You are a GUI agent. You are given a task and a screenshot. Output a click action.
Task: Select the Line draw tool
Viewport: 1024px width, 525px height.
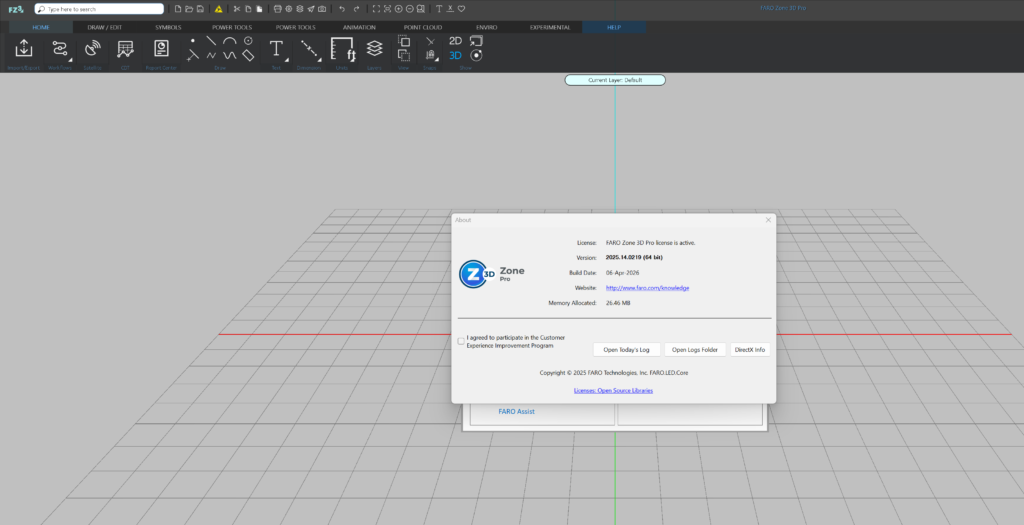(x=211, y=40)
